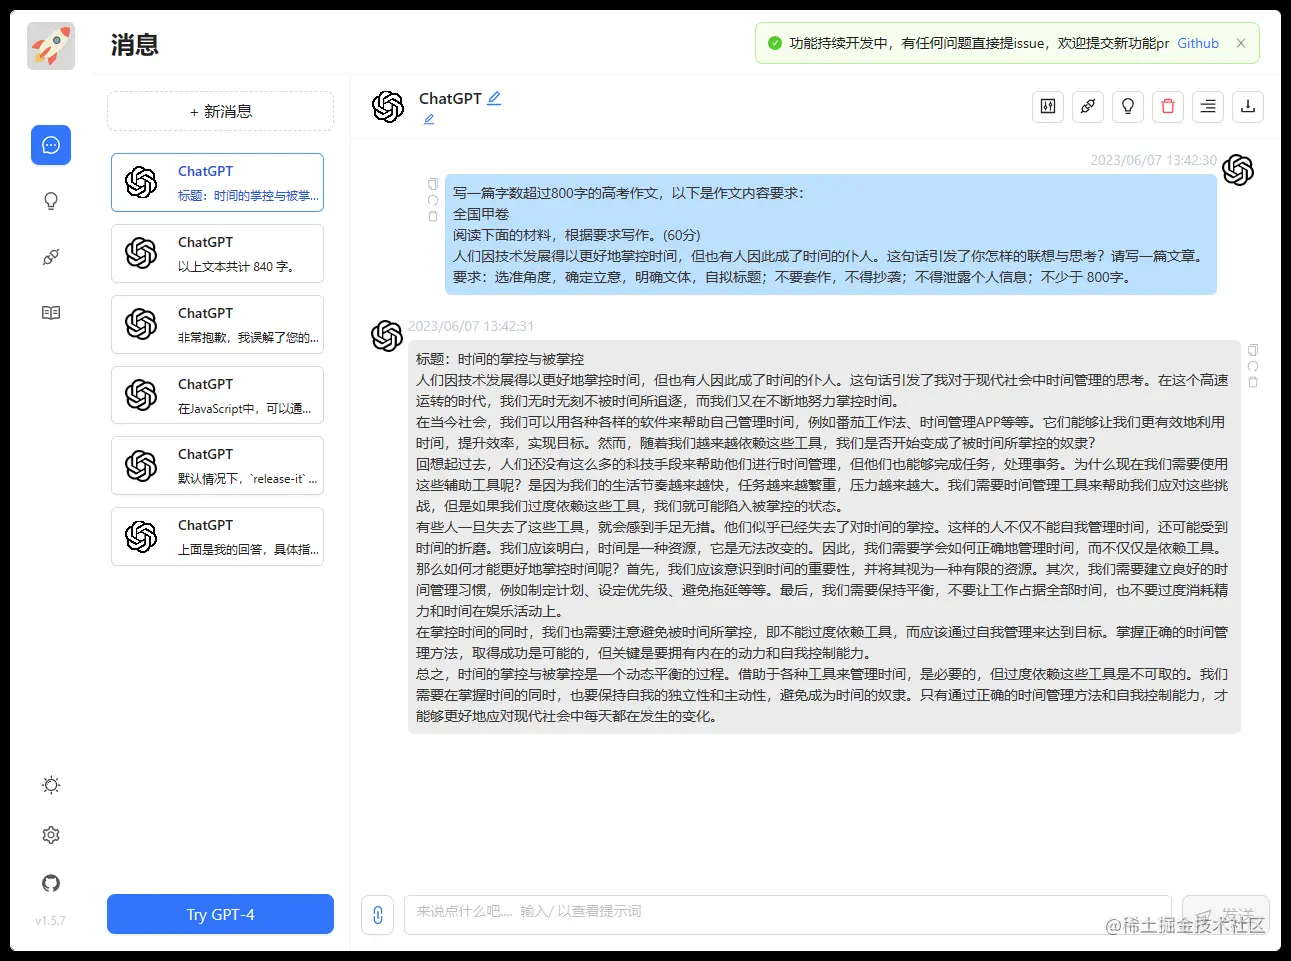The image size is (1291, 961).
Task: Create a new message with 新消息
Action: coord(221,111)
